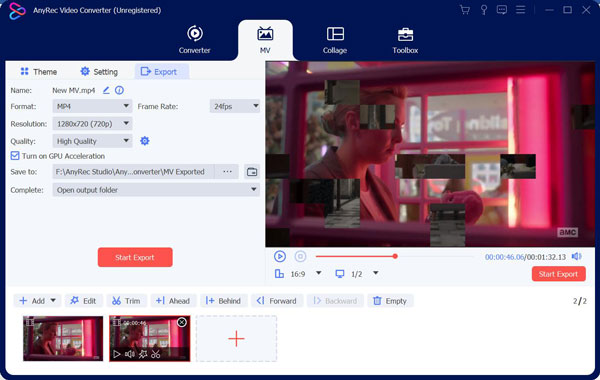The height and width of the screenshot is (380, 600).
Task: Switch to the MV tab
Action: pyautogui.click(x=265, y=40)
